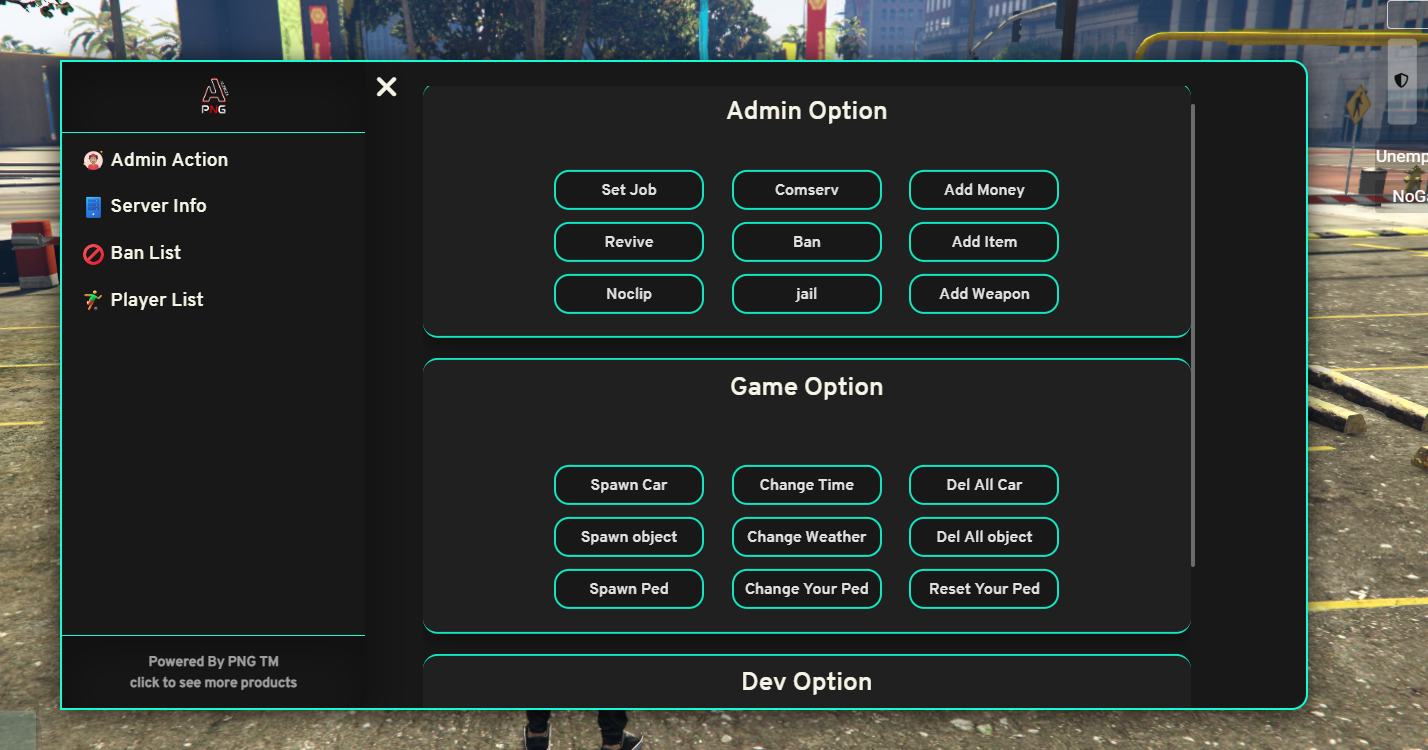Choose the Spawn Car button
This screenshot has height=750, width=1428.
[x=629, y=485]
